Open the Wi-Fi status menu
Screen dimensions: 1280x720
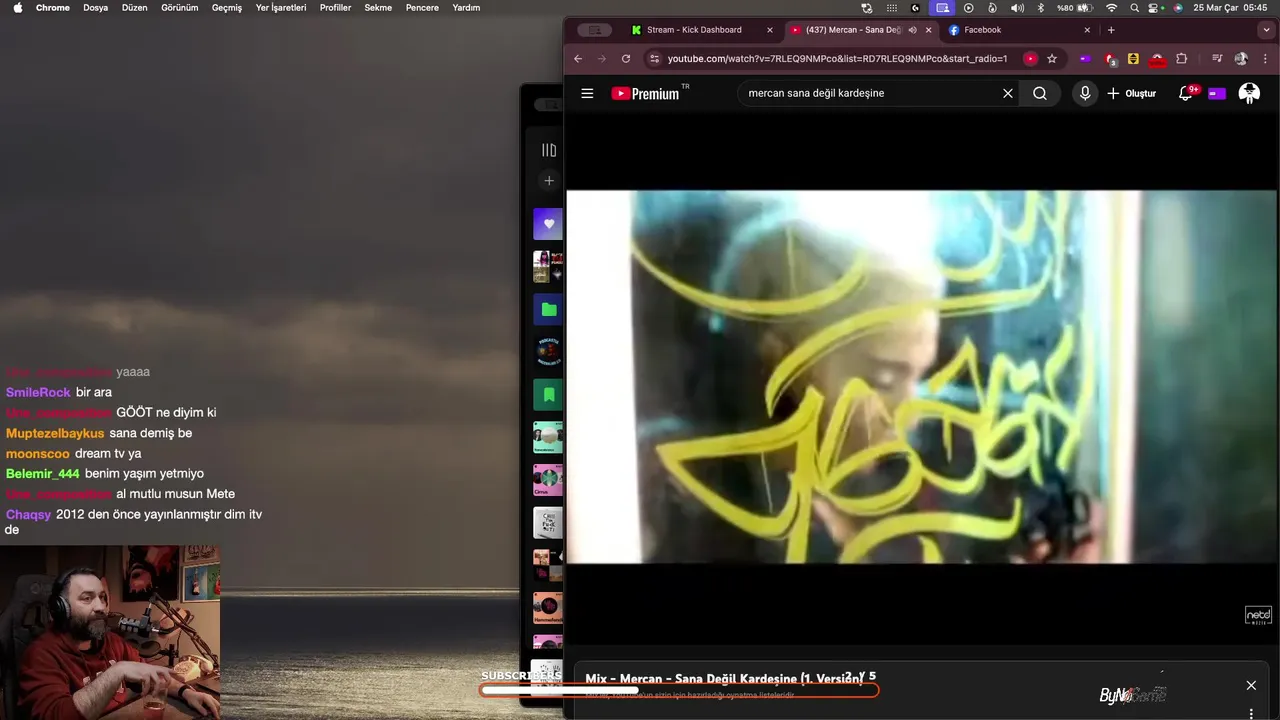tap(1111, 8)
